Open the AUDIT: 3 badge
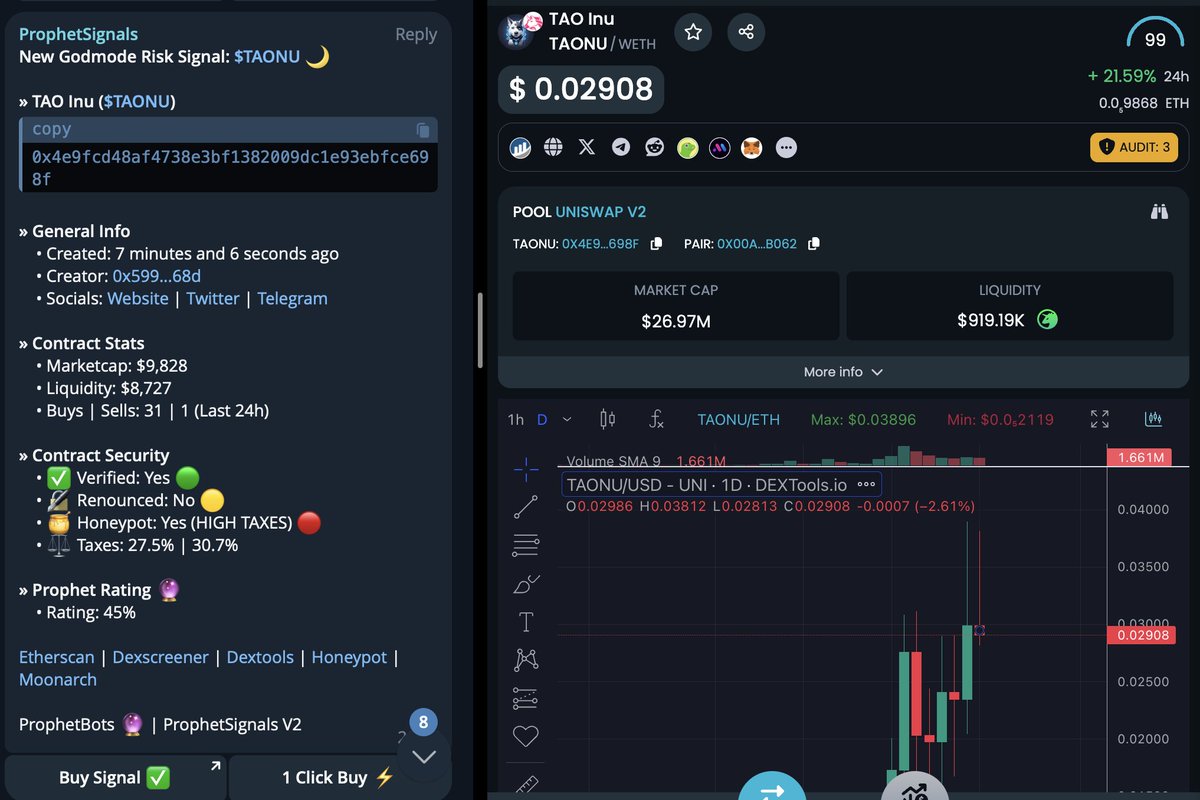 tap(1134, 147)
